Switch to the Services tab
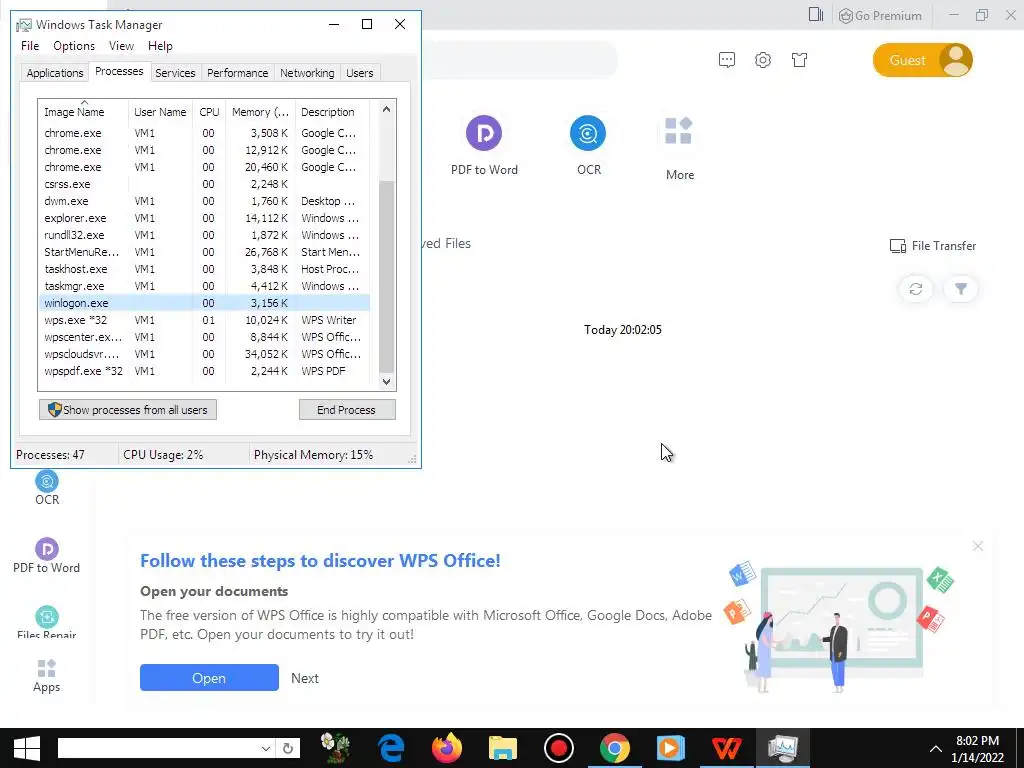1024x768 pixels. point(175,72)
